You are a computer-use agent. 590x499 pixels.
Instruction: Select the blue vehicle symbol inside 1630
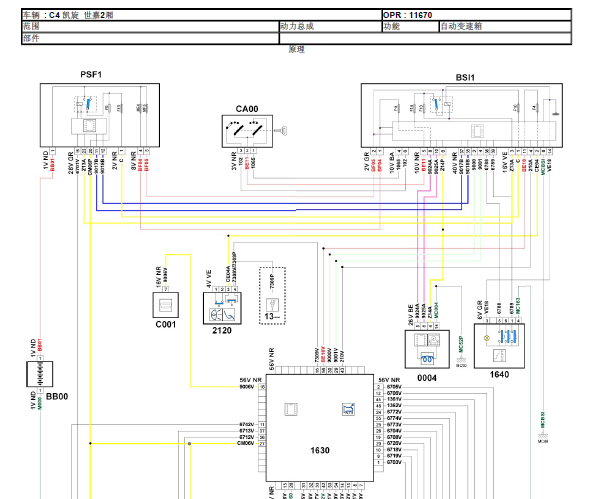[348, 409]
